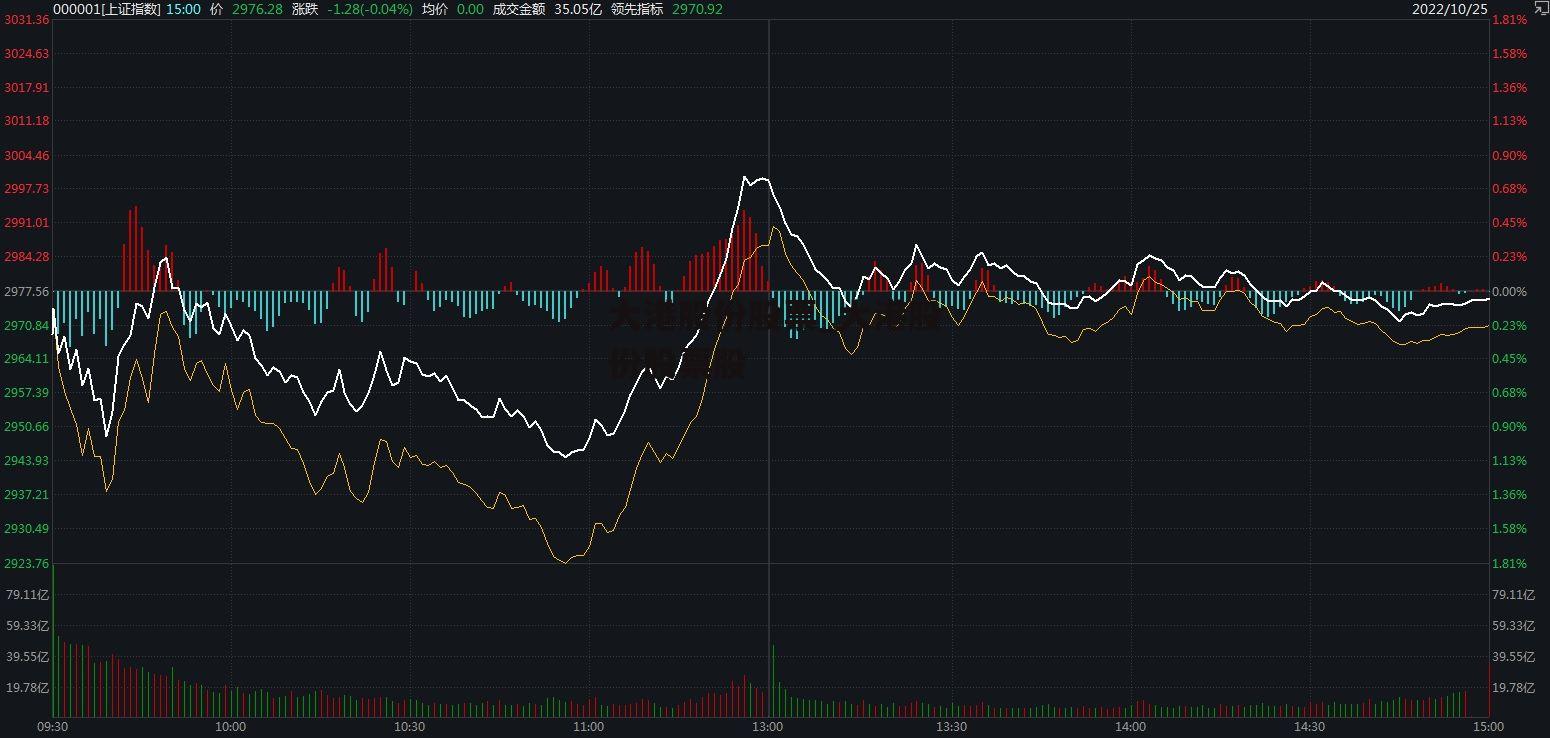Screen dimensions: 1550x738
Task: Select the 成交金额 label
Action: tap(519, 9)
